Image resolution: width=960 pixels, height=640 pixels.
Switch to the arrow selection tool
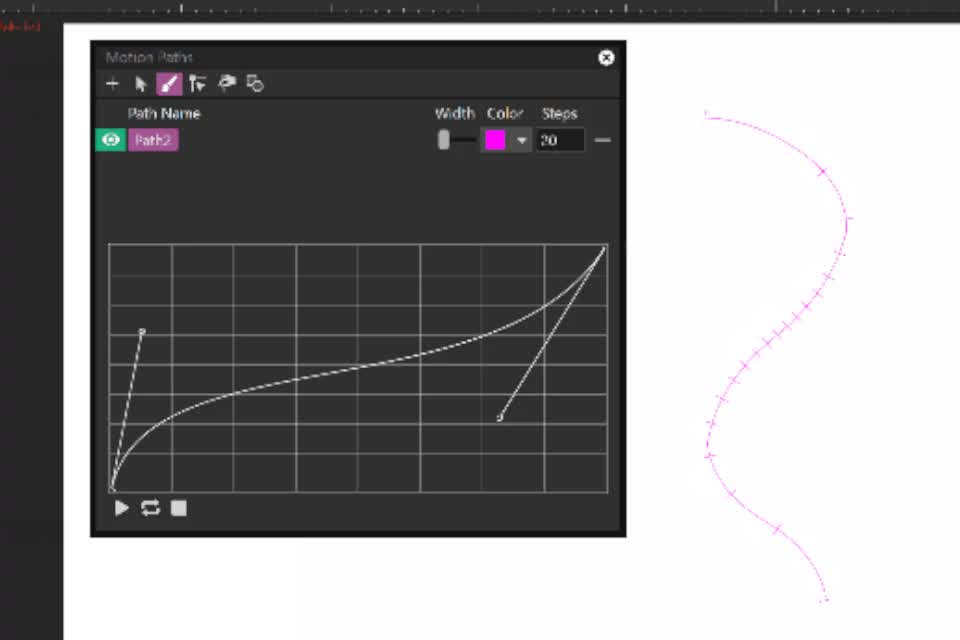140,84
